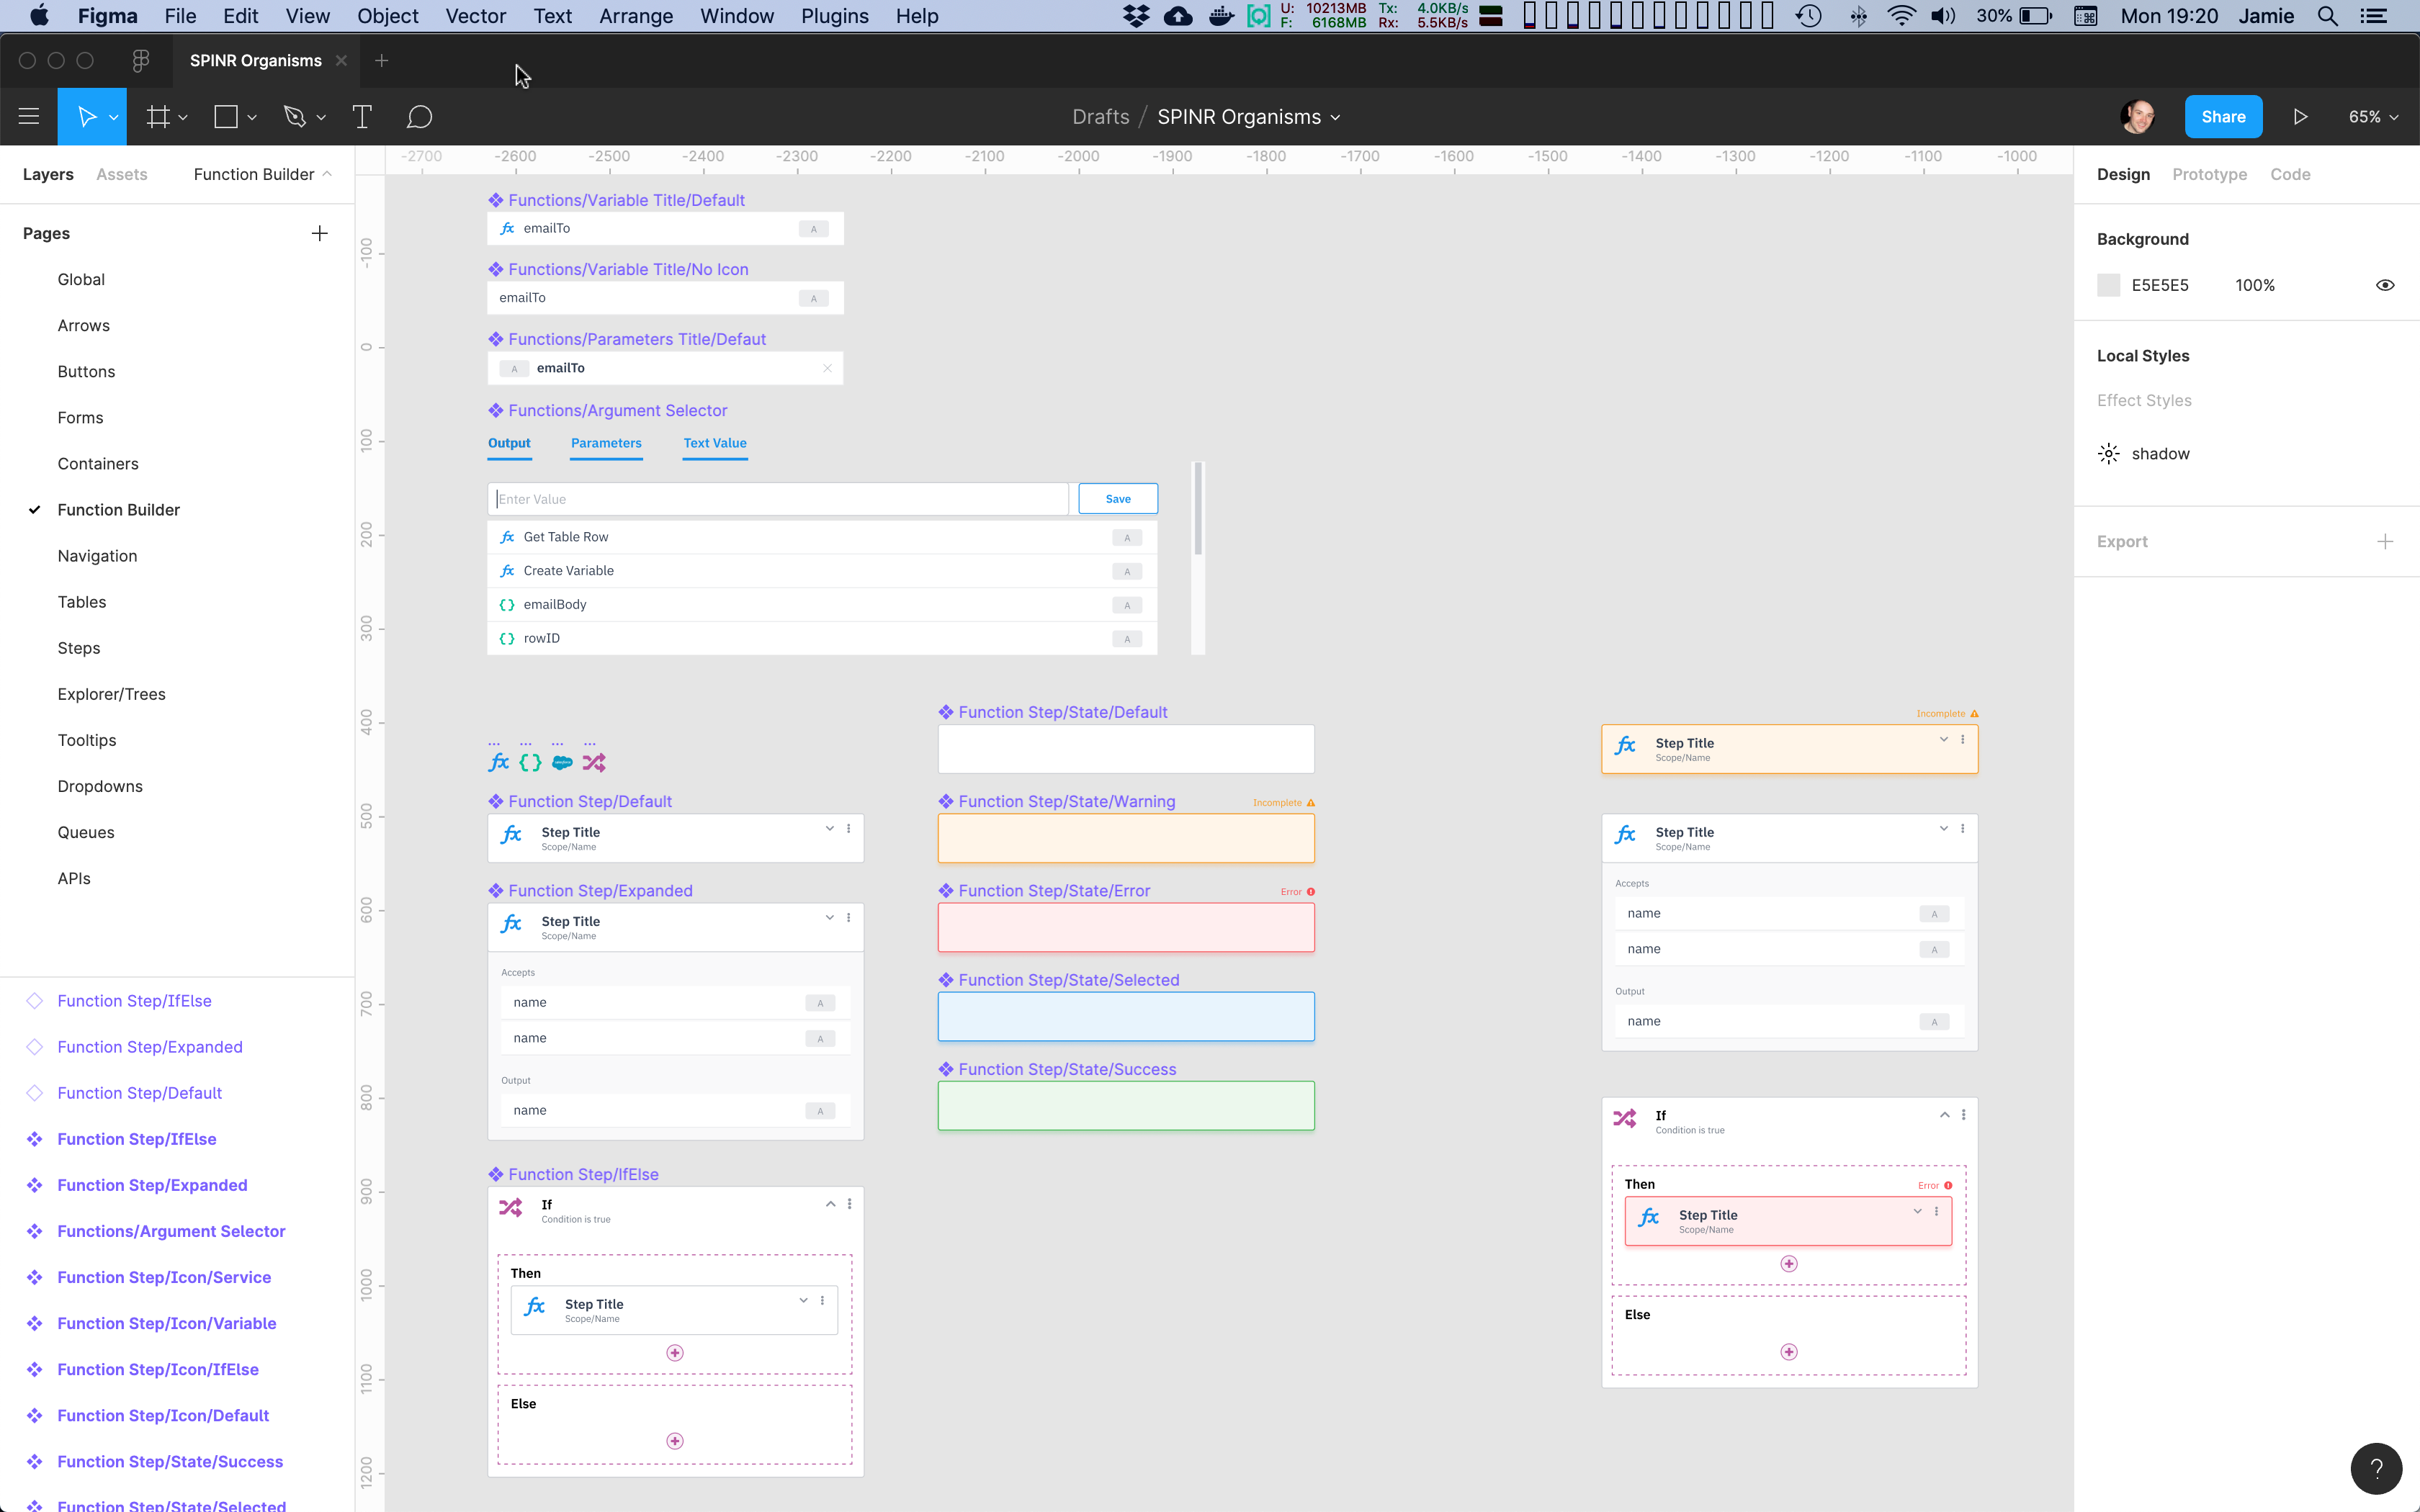Click the Dropbox icon in the menu bar
This screenshot has width=2420, height=1512.
click(x=1135, y=16)
